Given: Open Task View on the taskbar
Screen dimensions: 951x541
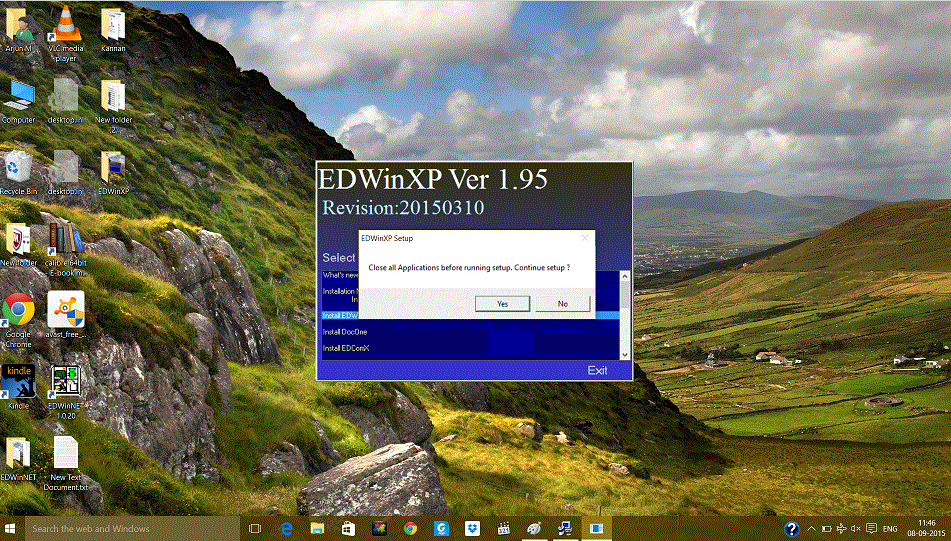Looking at the screenshot, I should pos(255,528).
